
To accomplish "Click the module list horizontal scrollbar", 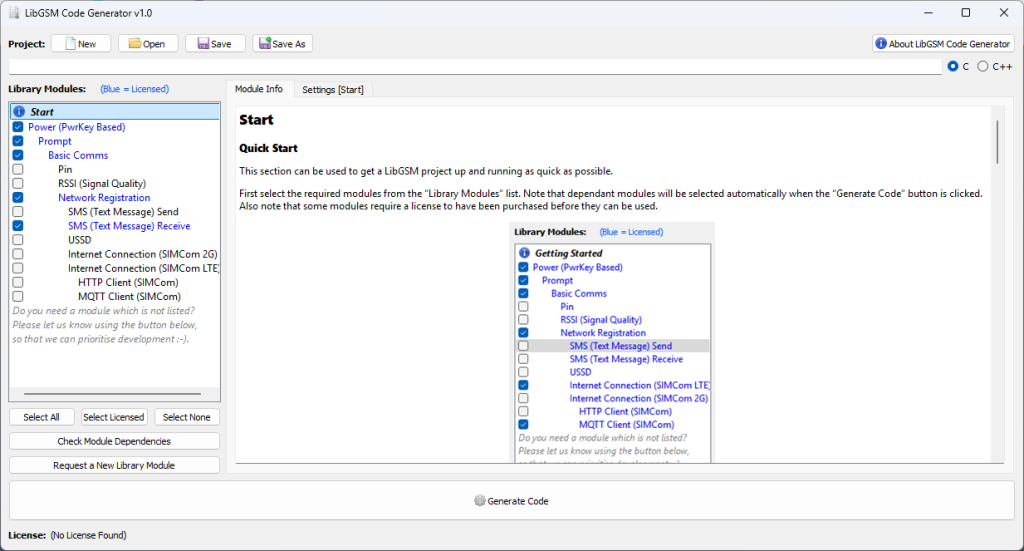I will 112,394.
